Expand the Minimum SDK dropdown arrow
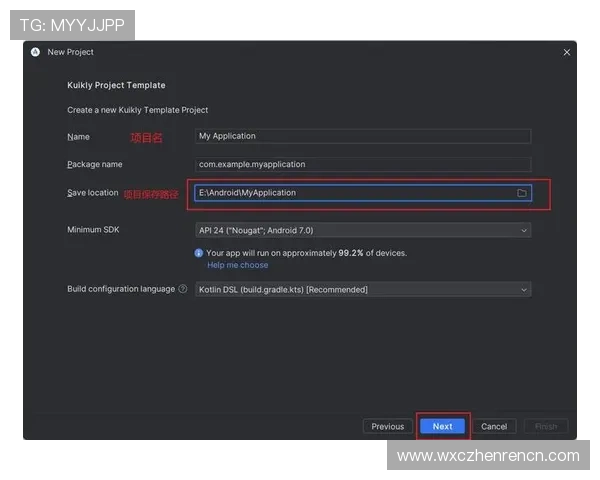600x480 pixels. coord(523,230)
